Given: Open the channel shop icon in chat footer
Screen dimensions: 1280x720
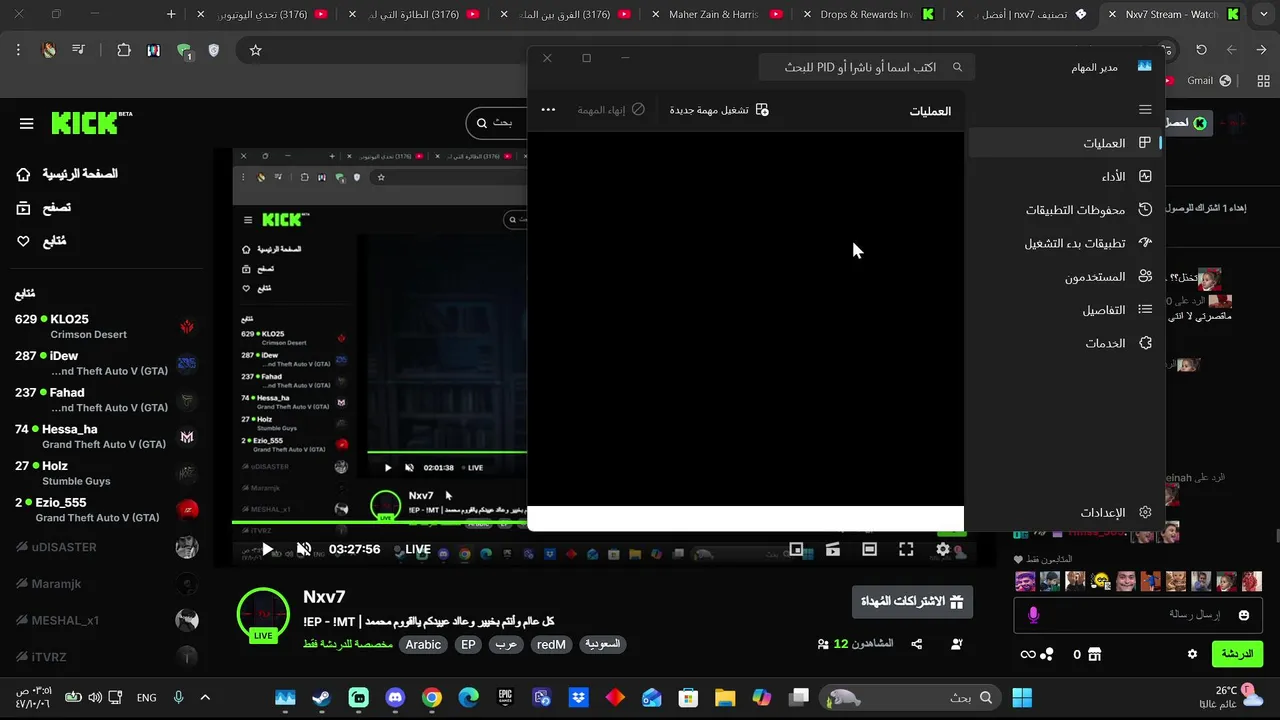Looking at the screenshot, I should tap(1094, 654).
